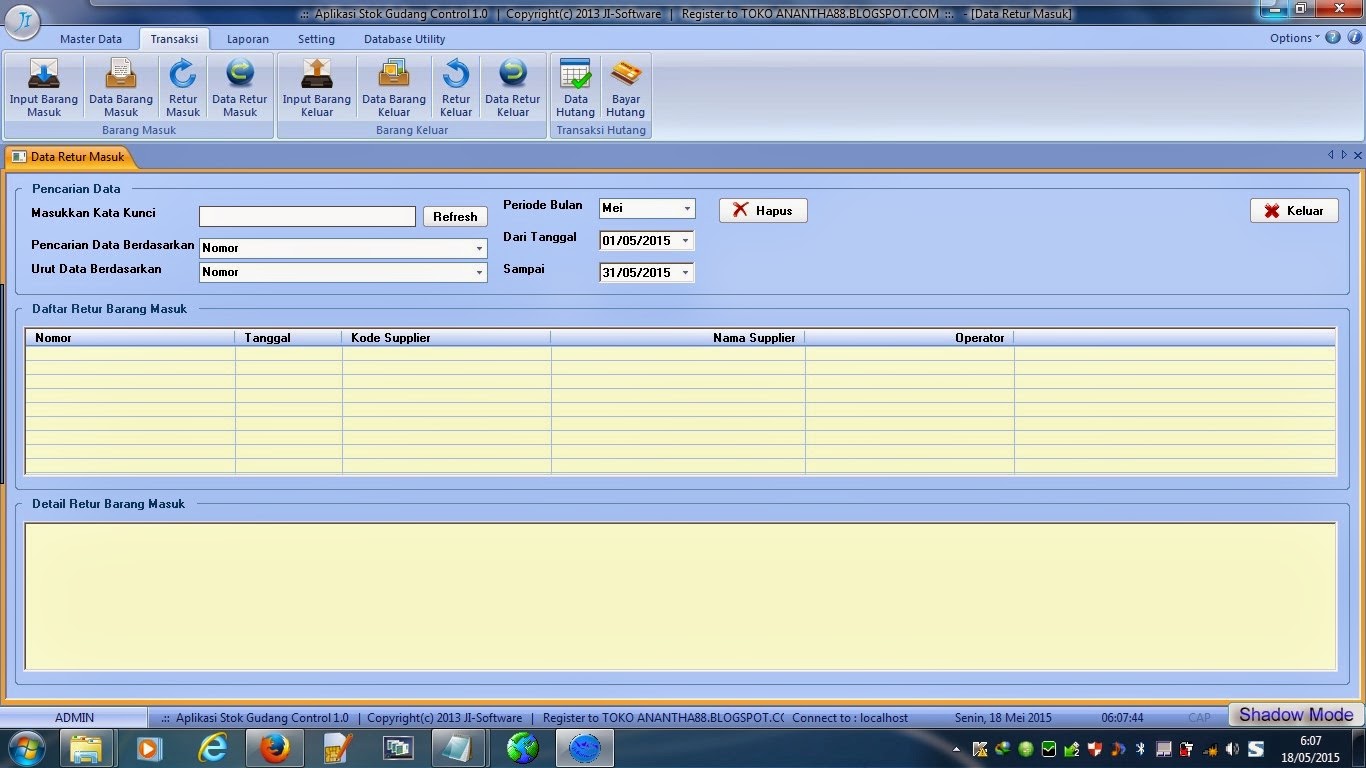The width and height of the screenshot is (1366, 768).
Task: Select the Data Retur Masuk document tab
Action: click(70, 157)
